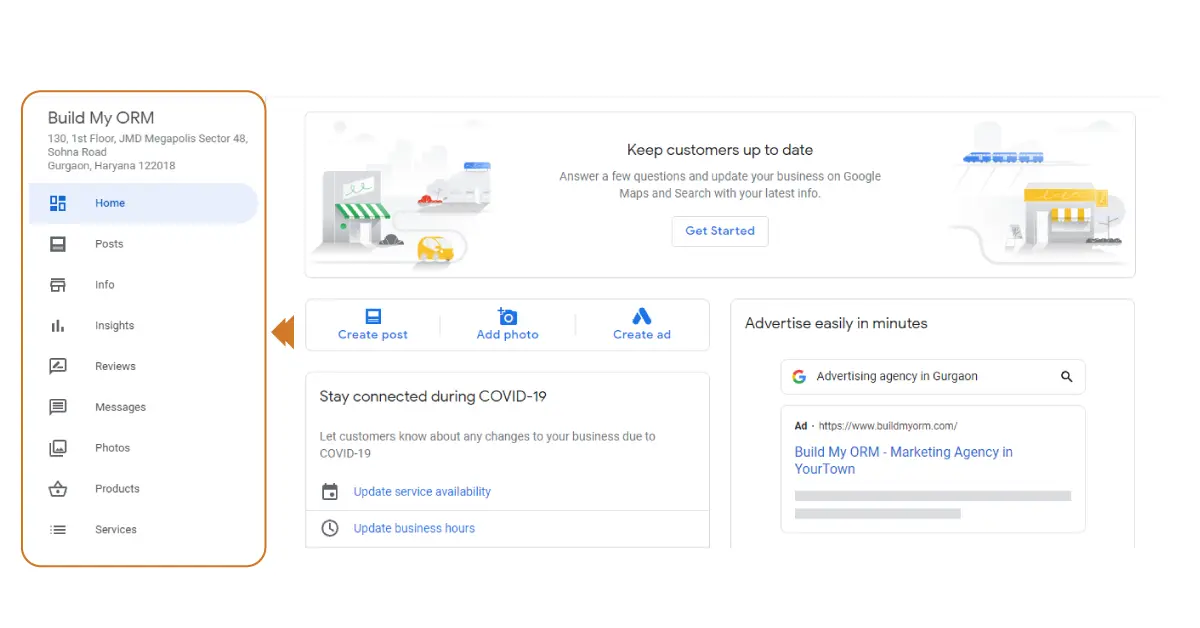Click the Create ad Google Ads icon

pyautogui.click(x=642, y=316)
